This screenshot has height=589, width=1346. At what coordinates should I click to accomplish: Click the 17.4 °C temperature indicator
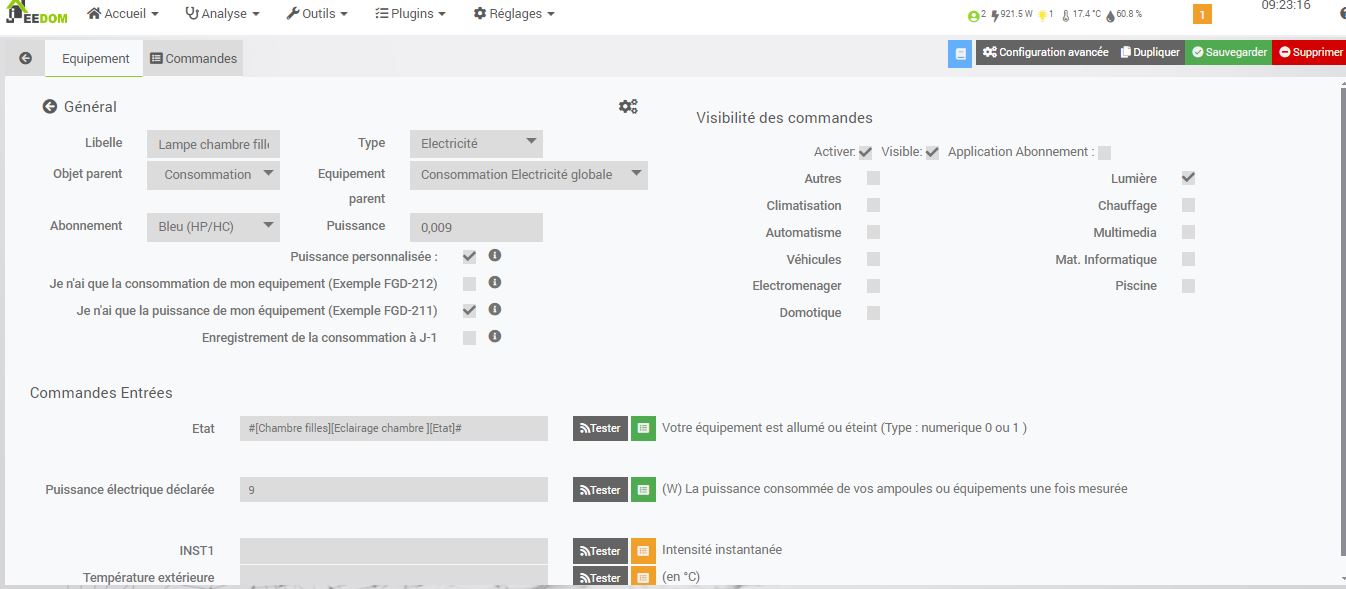coord(1081,15)
